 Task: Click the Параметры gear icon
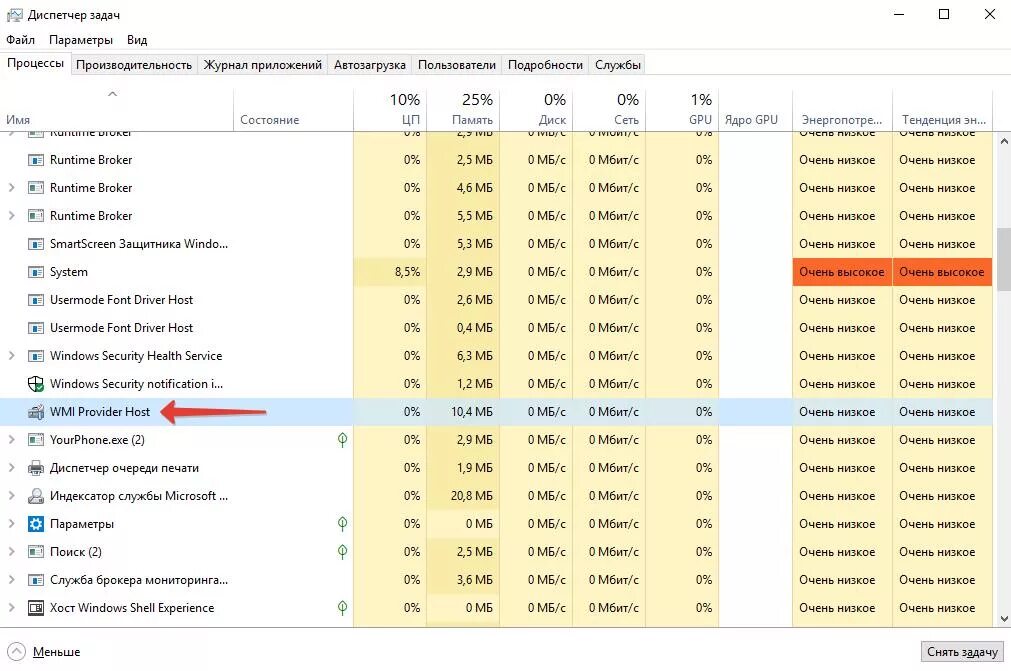pyautogui.click(x=36, y=524)
